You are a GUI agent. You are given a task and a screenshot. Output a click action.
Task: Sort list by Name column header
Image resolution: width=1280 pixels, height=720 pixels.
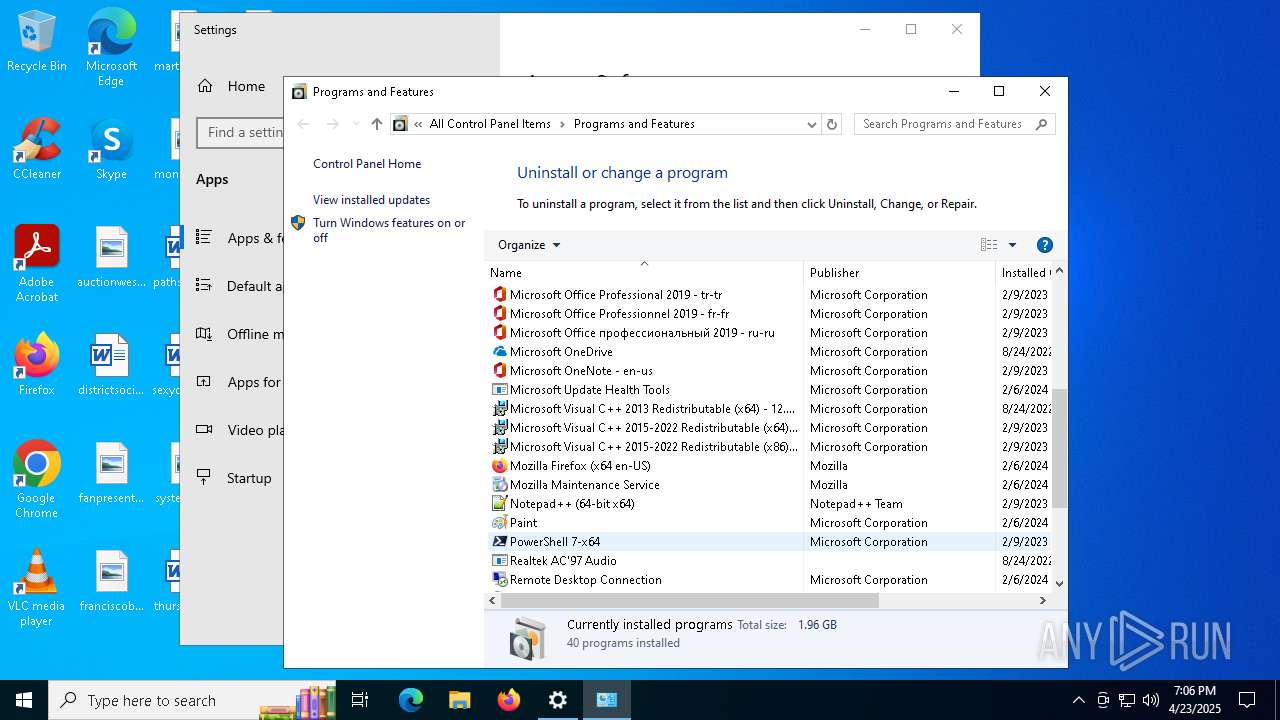click(x=644, y=273)
